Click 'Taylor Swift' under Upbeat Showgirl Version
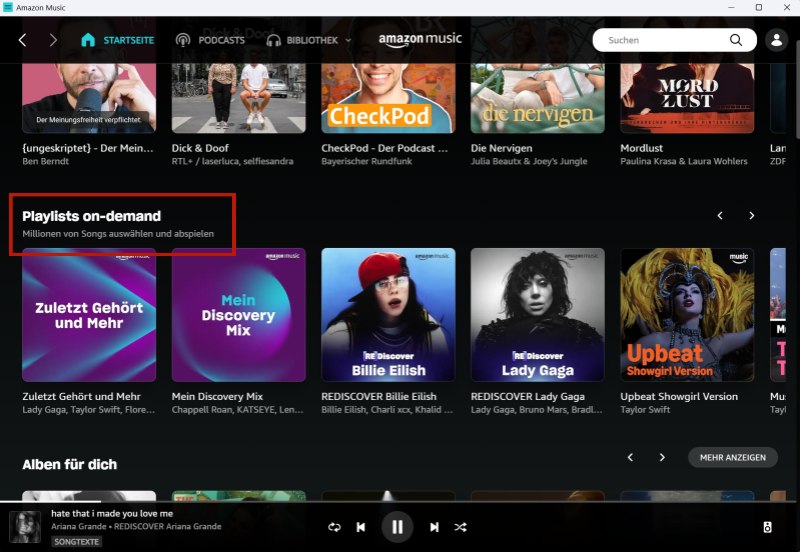The width and height of the screenshot is (800, 552). coord(645,410)
